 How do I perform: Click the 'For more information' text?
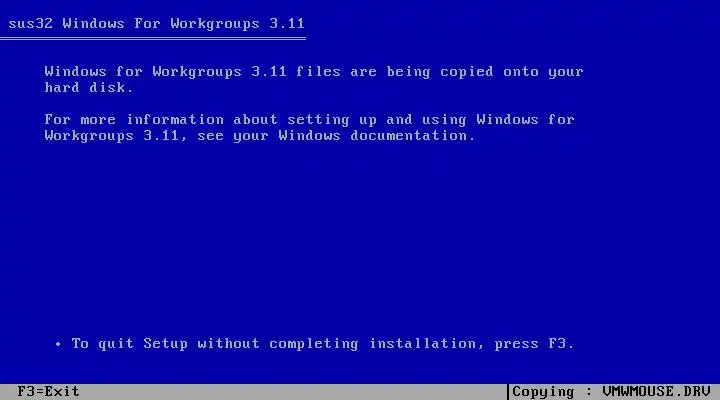(134, 120)
